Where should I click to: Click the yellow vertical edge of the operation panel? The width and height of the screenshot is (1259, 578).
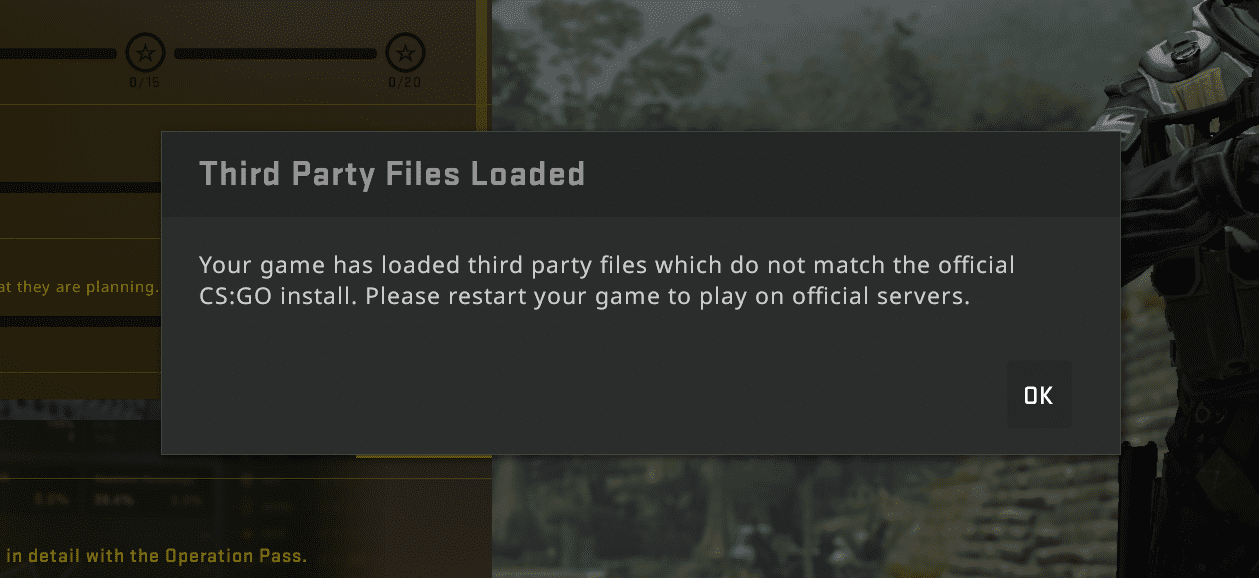tap(483, 66)
